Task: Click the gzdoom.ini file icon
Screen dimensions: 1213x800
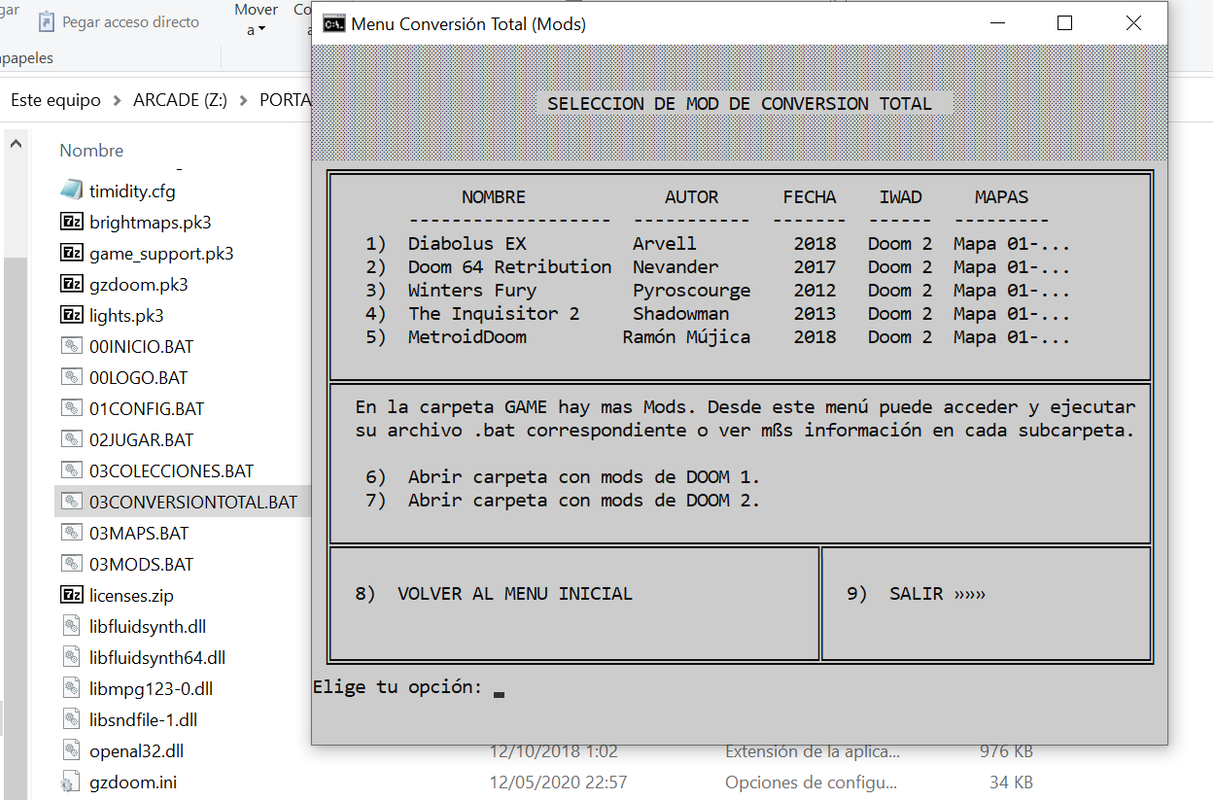Action: coord(71,782)
